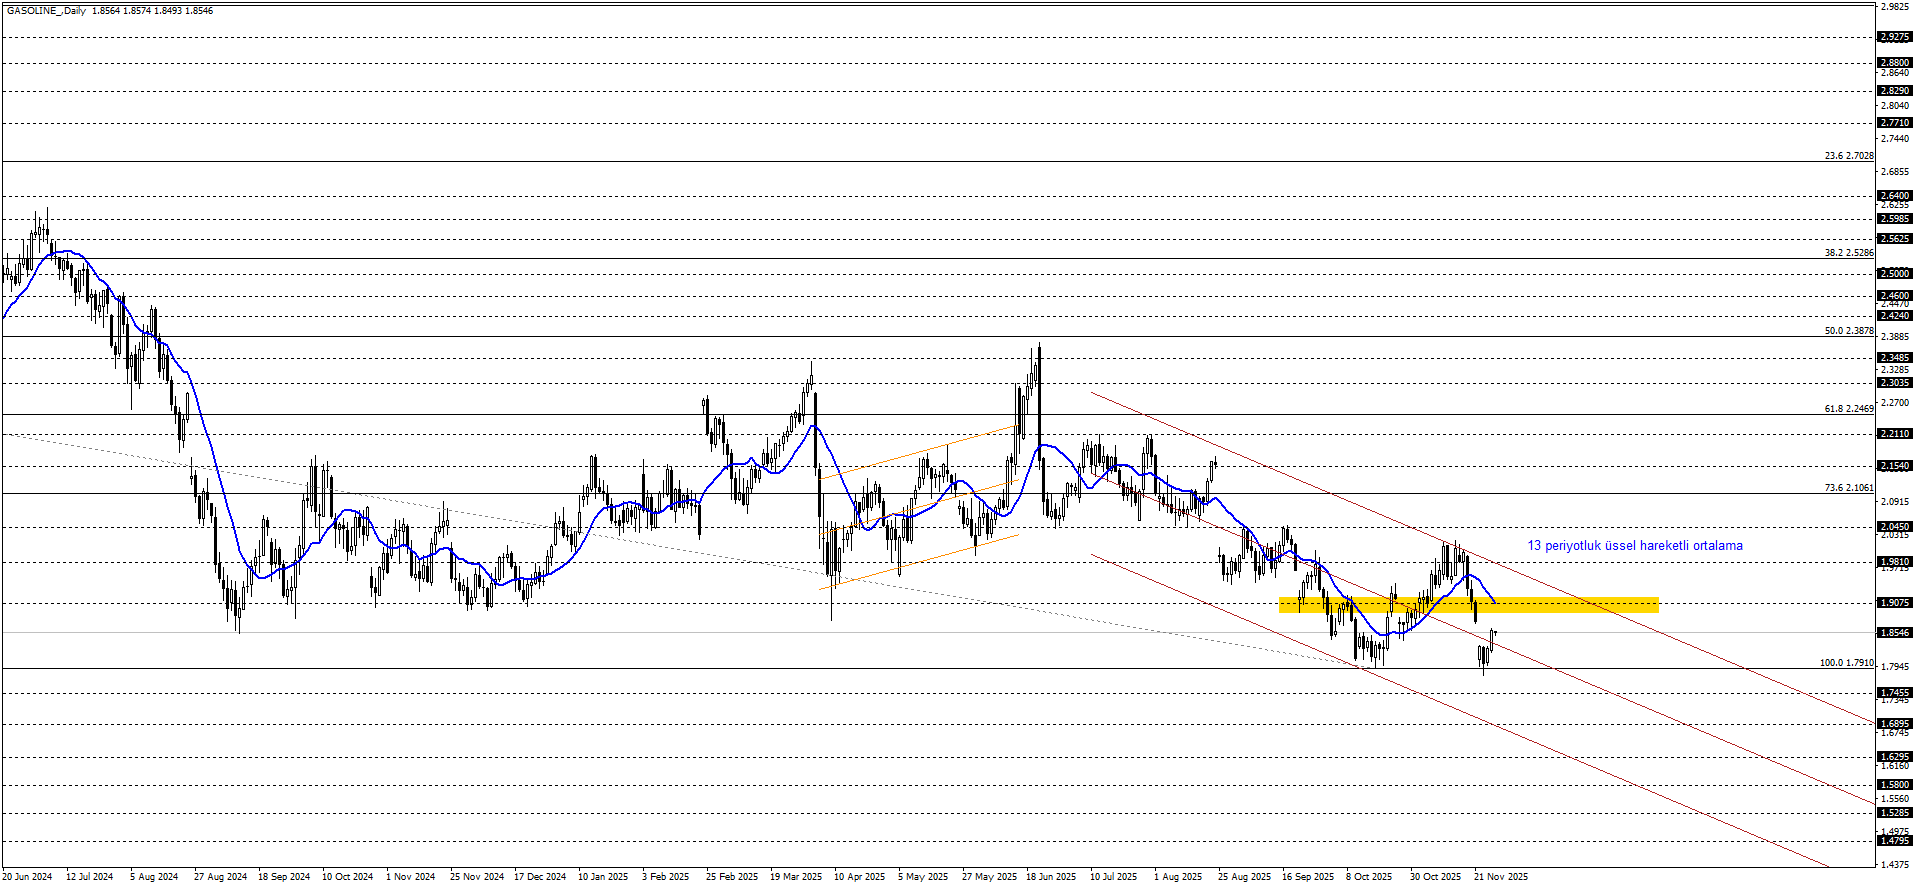Select the 73.6 2.1061 Fibonacci label
The height and width of the screenshot is (888, 1916).
pyautogui.click(x=1848, y=488)
